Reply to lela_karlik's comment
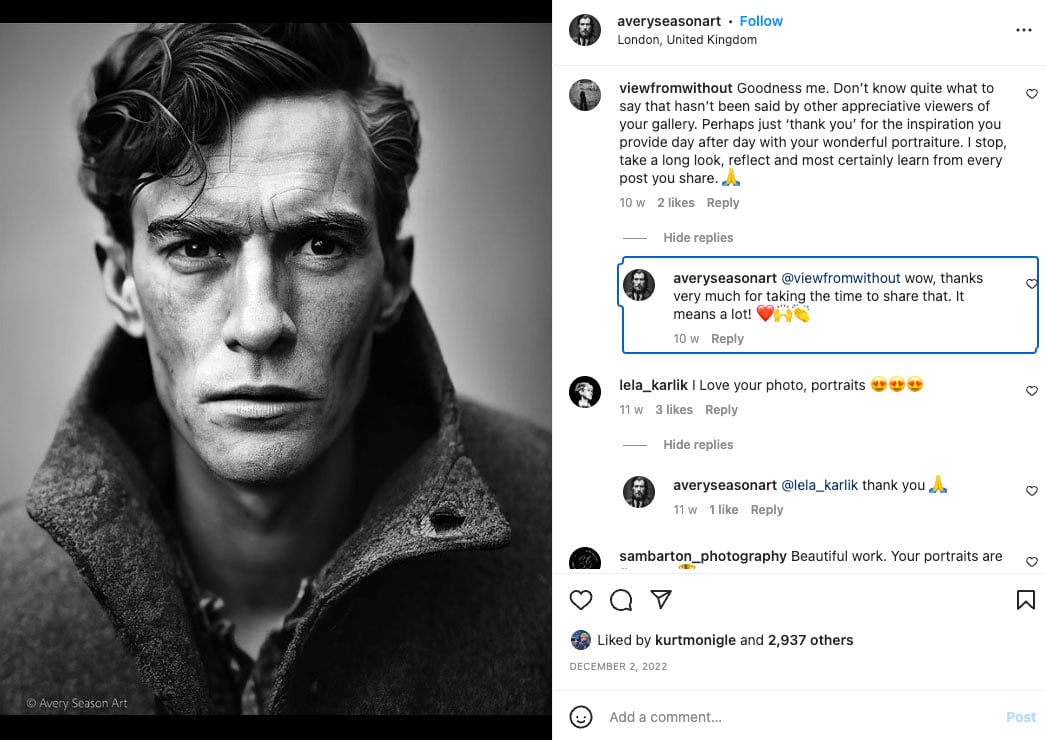Screen dimensions: 1046x740 click(x=721, y=410)
